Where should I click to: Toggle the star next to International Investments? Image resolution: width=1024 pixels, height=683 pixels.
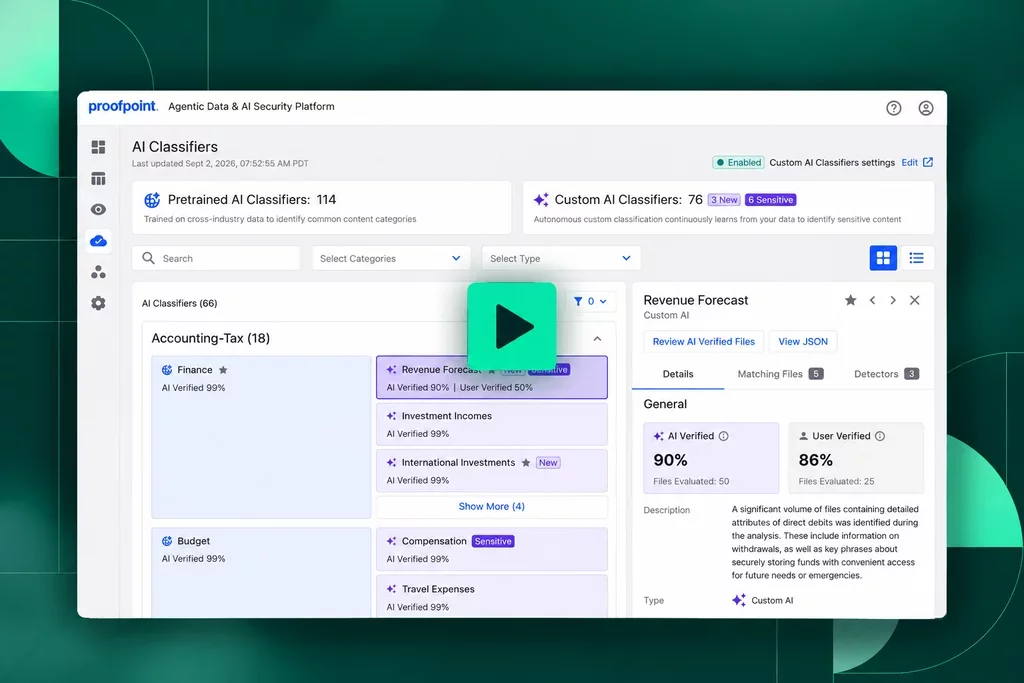pyautogui.click(x=526, y=463)
